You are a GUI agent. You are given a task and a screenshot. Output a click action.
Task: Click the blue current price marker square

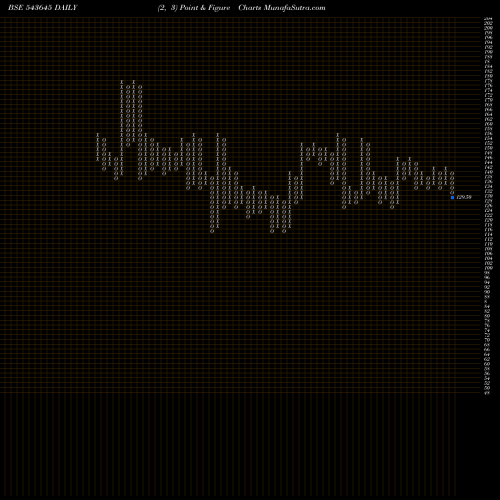[x=452, y=197]
